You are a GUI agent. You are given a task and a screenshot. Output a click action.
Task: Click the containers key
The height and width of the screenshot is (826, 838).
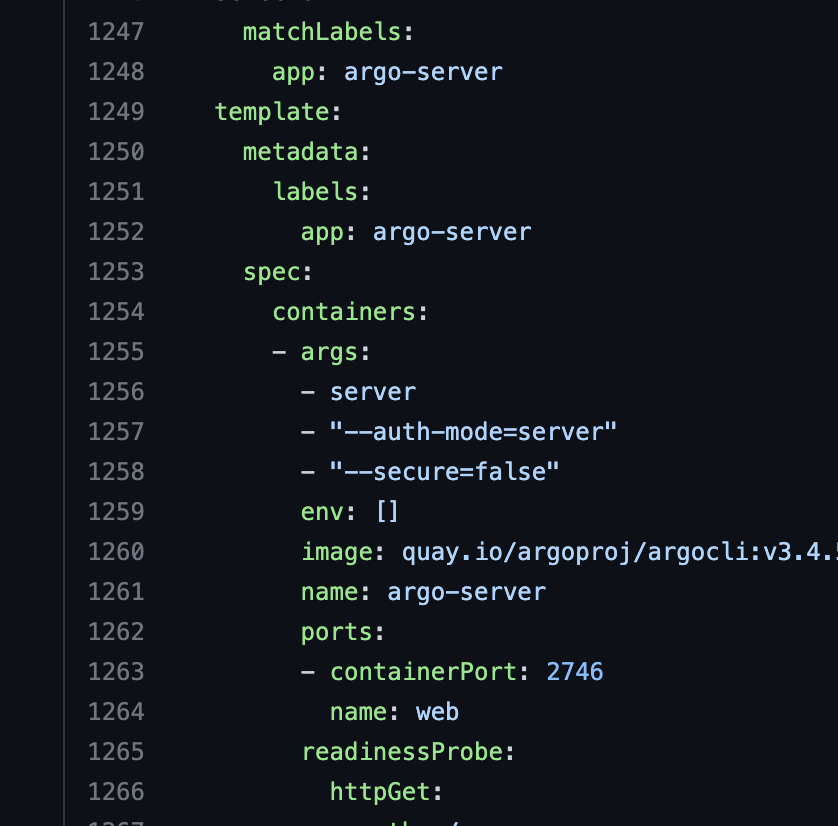pyautogui.click(x=344, y=312)
